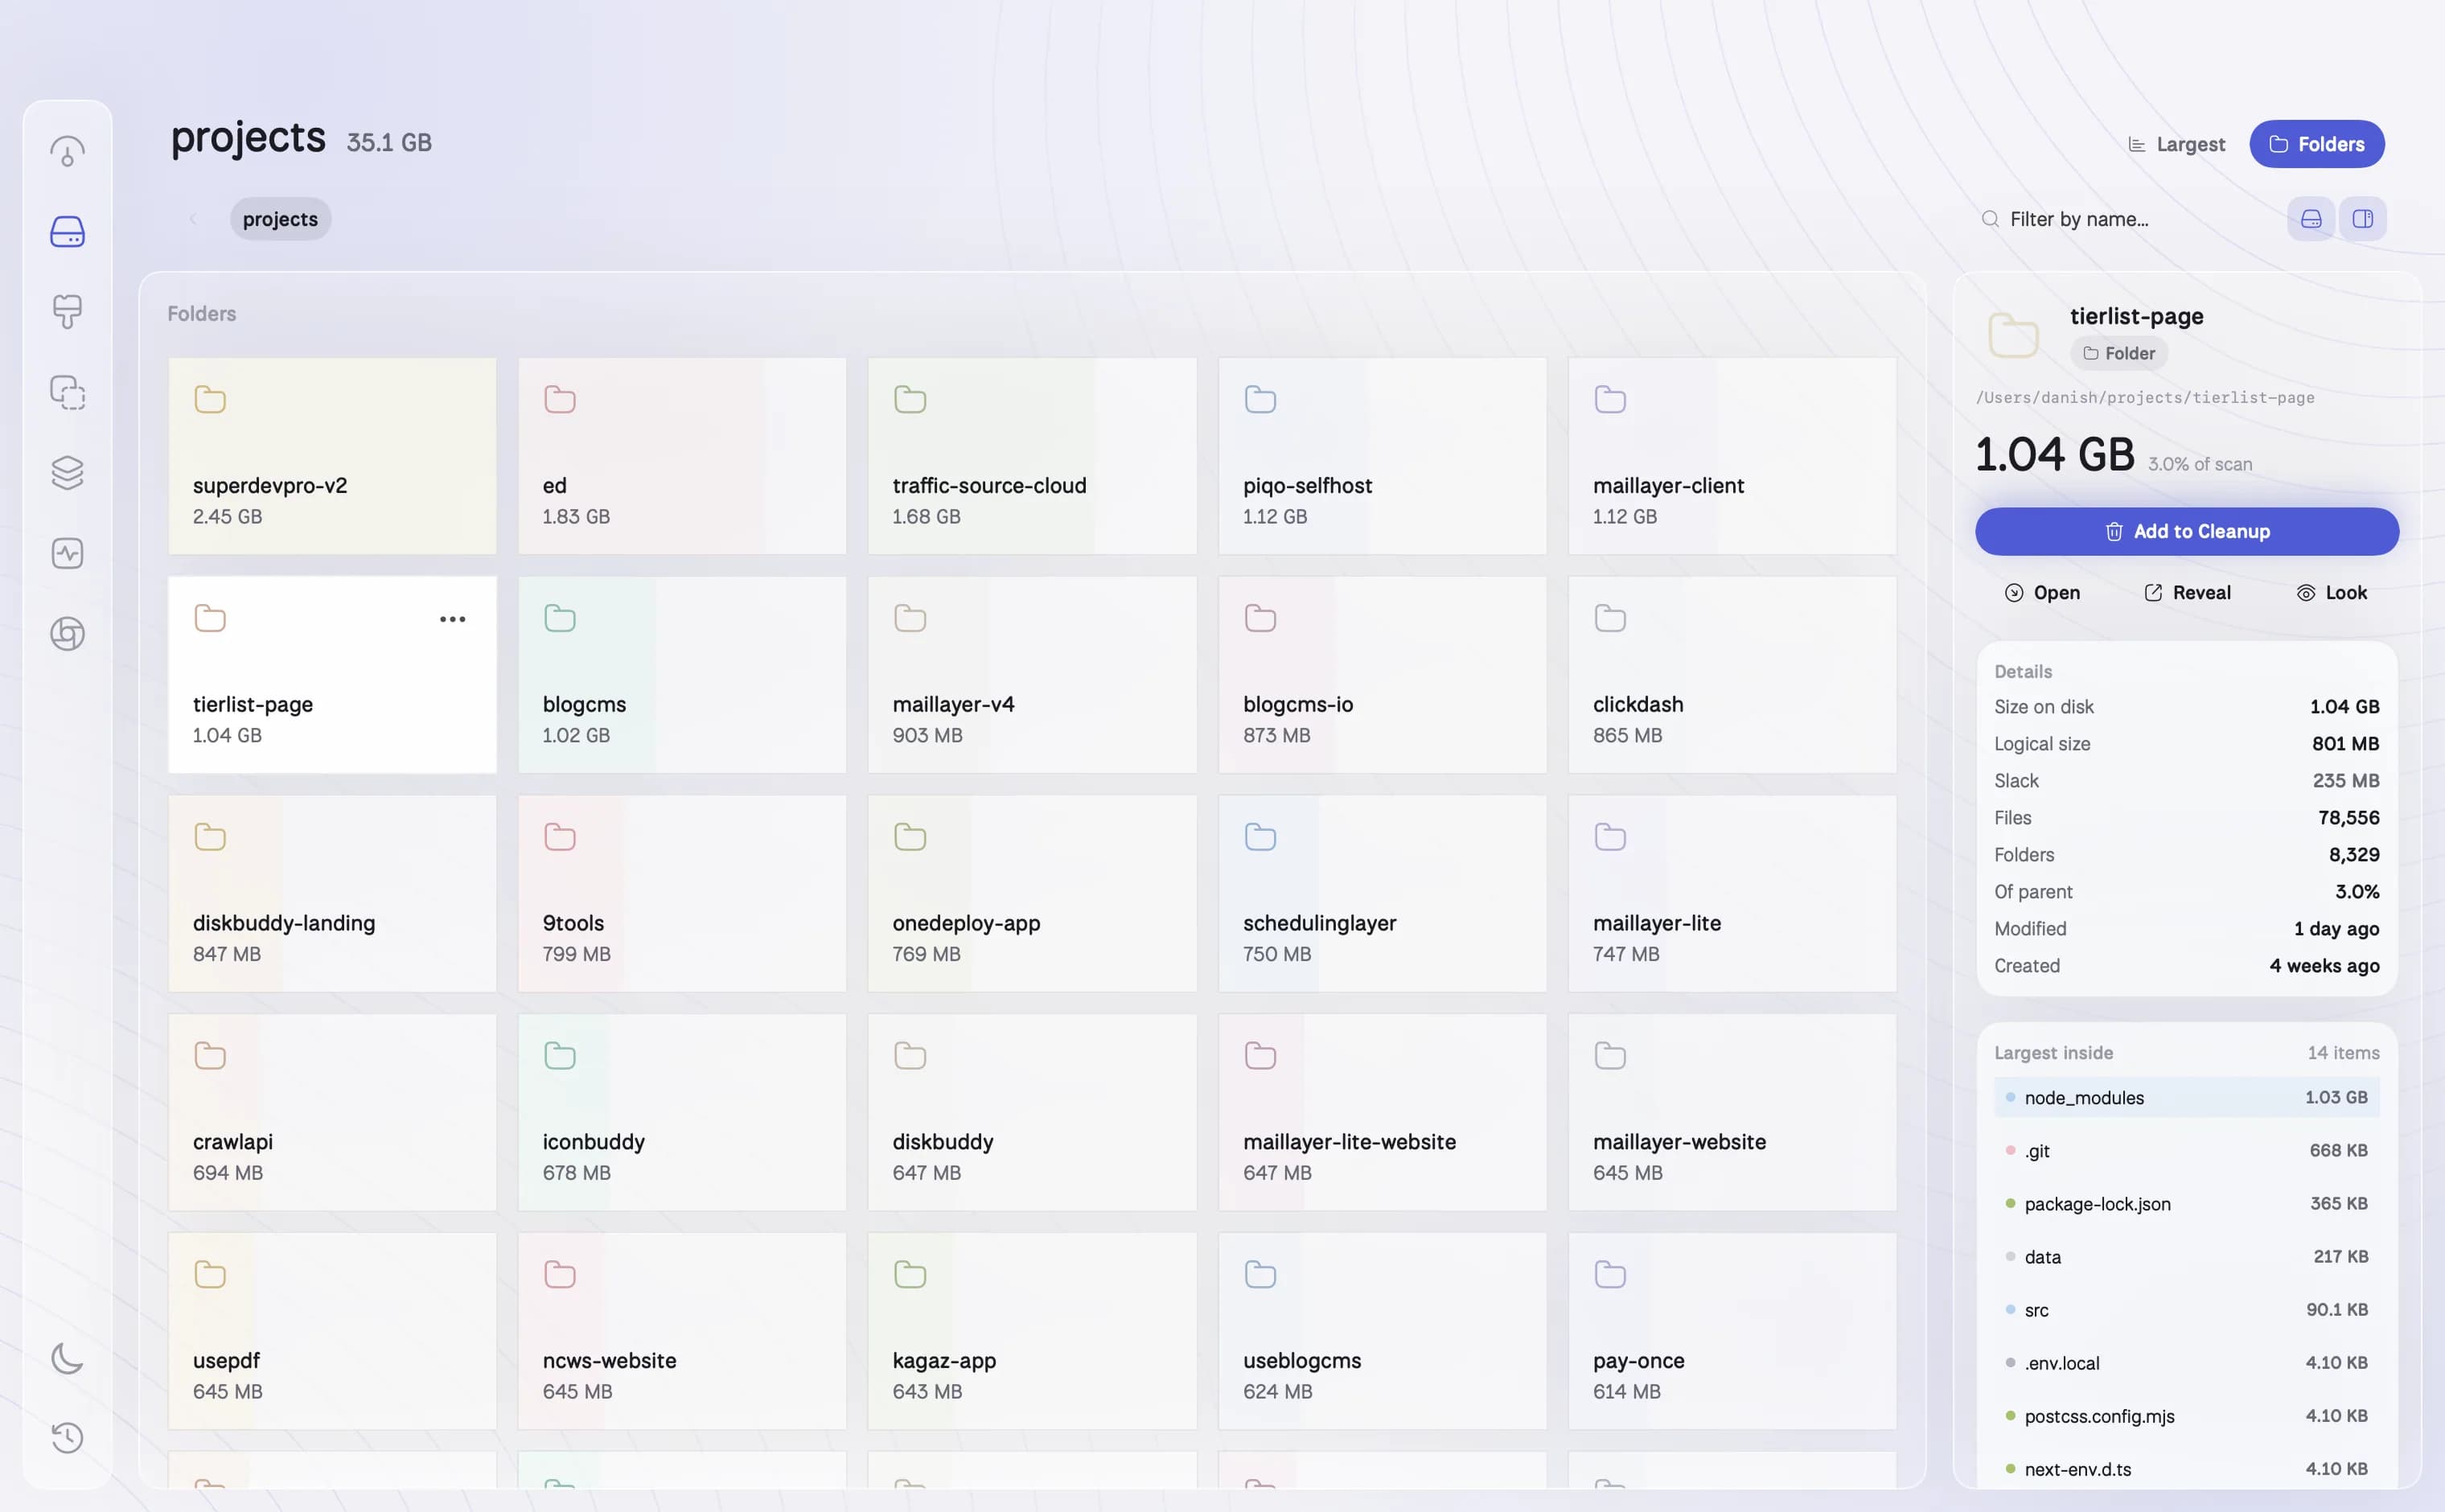The height and width of the screenshot is (1512, 2445).
Task: Select the superdevpro-v2 folder card
Action: pyautogui.click(x=332, y=456)
